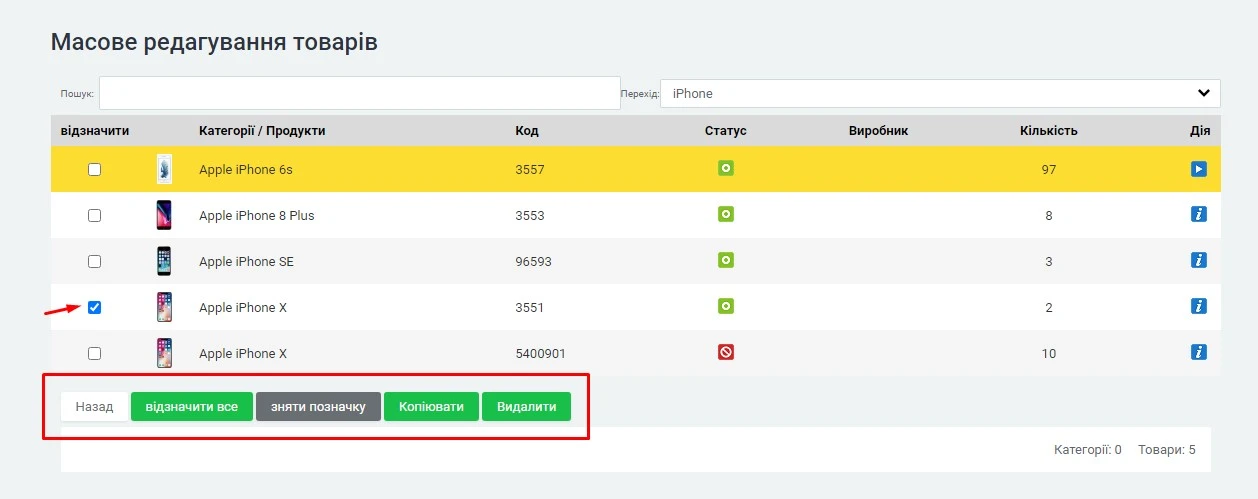Open info icon for Apple iPhone SE
Viewport: 1258px width, 499px height.
coord(1199,261)
